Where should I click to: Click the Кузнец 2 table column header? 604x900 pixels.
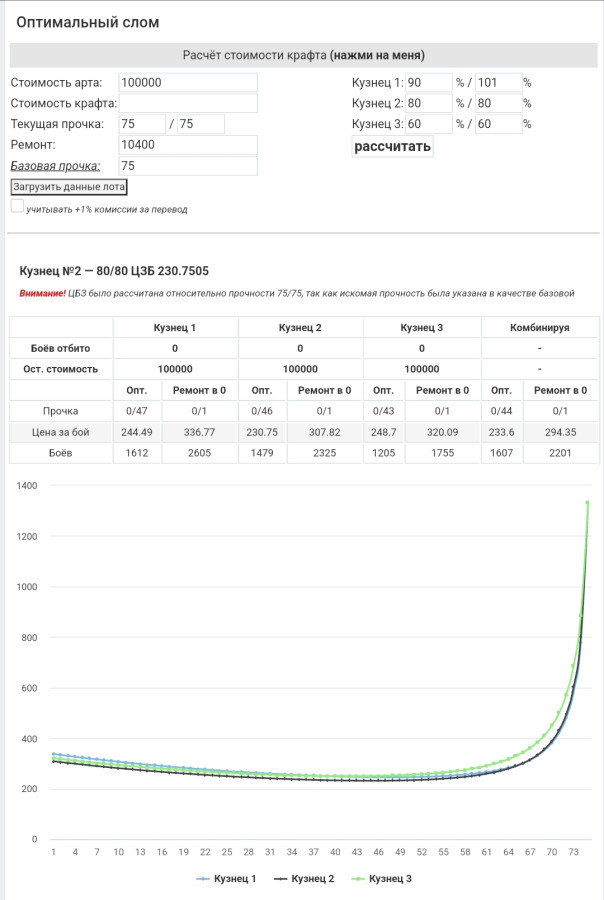tap(300, 327)
